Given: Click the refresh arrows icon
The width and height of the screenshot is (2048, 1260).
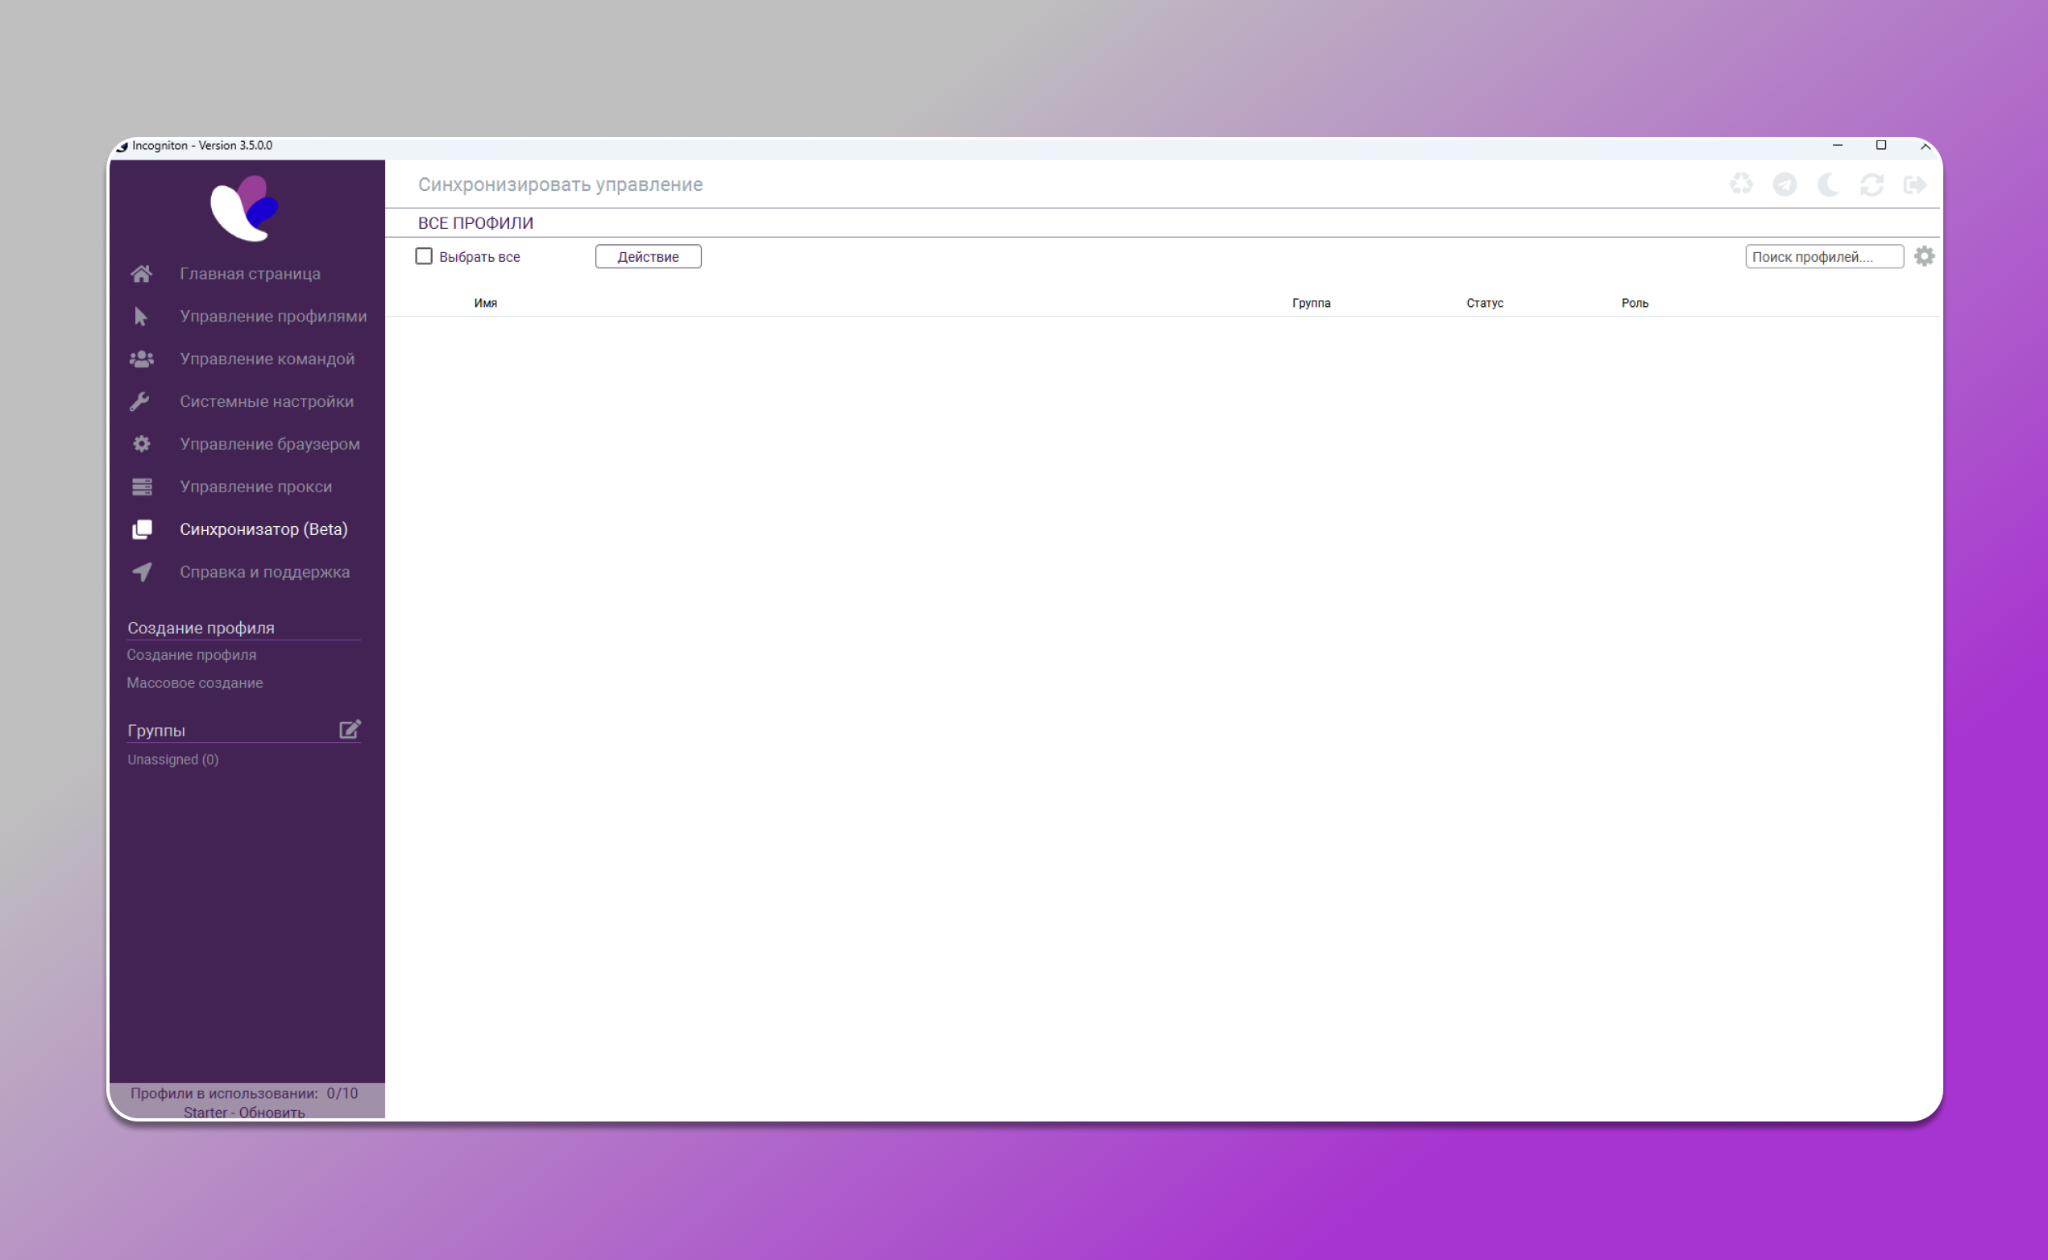Looking at the screenshot, I should pos(1871,184).
